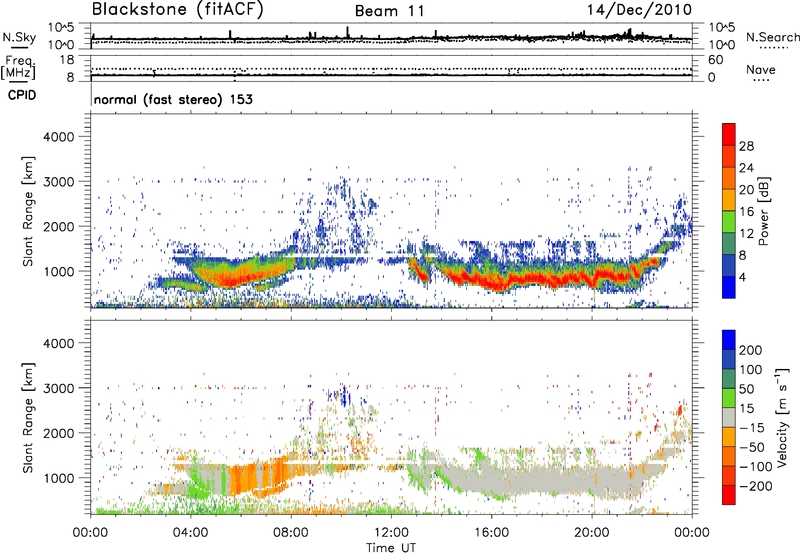Click the '16:00' time axis tick label

(x=491, y=533)
